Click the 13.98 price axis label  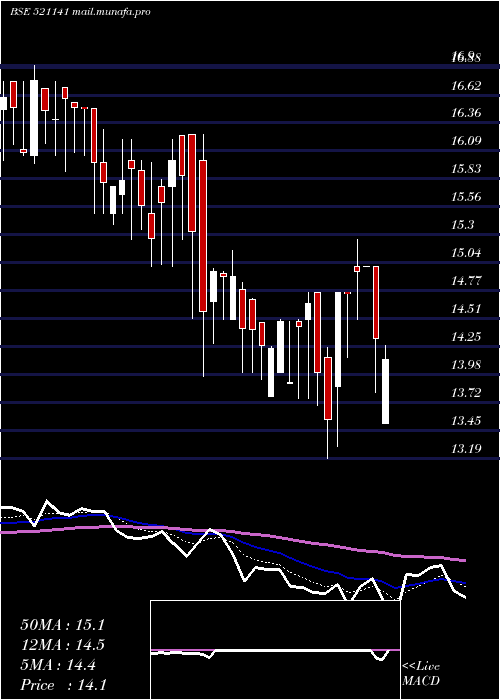click(x=466, y=364)
